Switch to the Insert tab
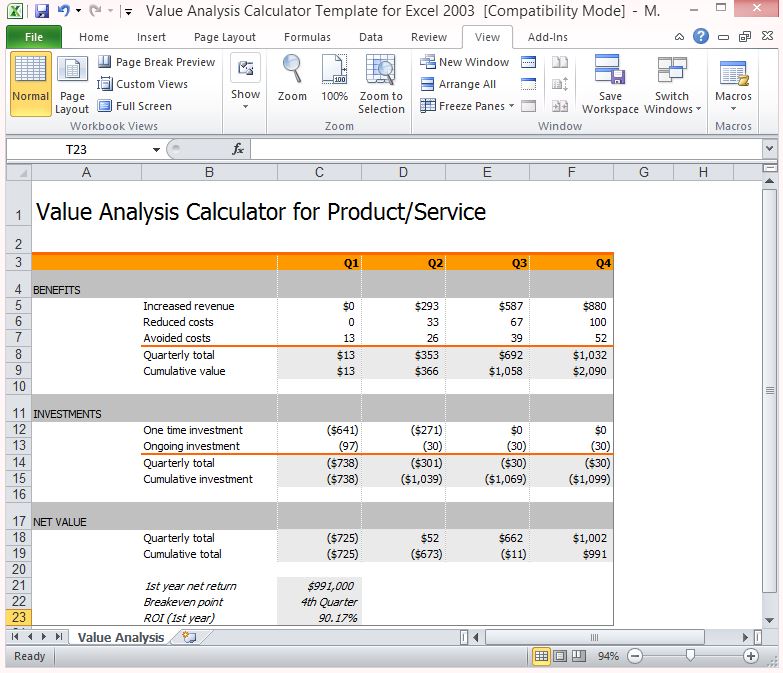Viewport: 783px width, 673px height. coord(151,37)
